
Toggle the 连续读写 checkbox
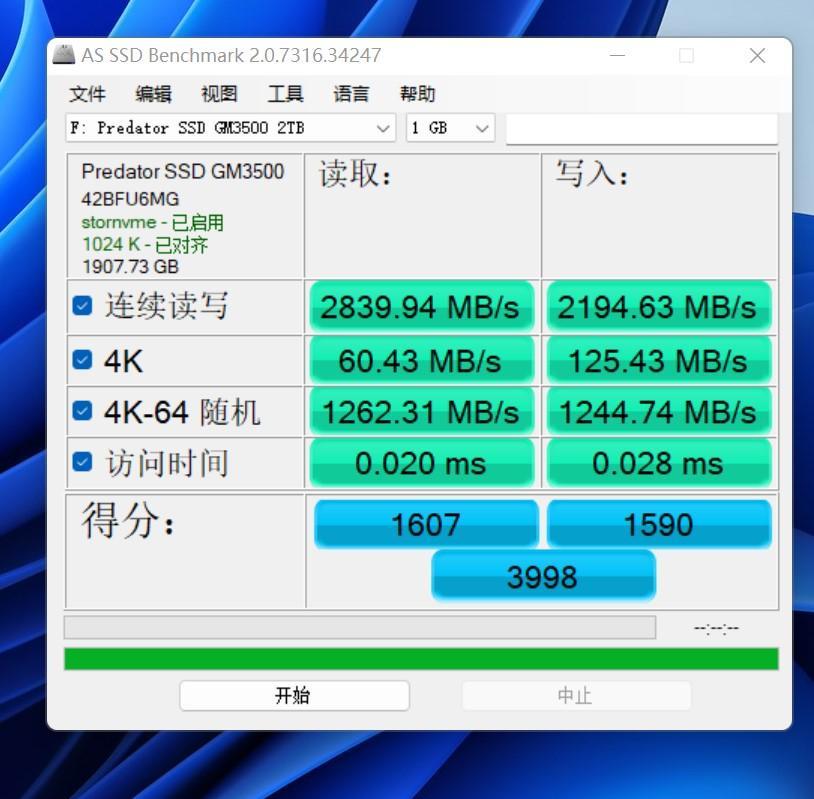click(82, 306)
